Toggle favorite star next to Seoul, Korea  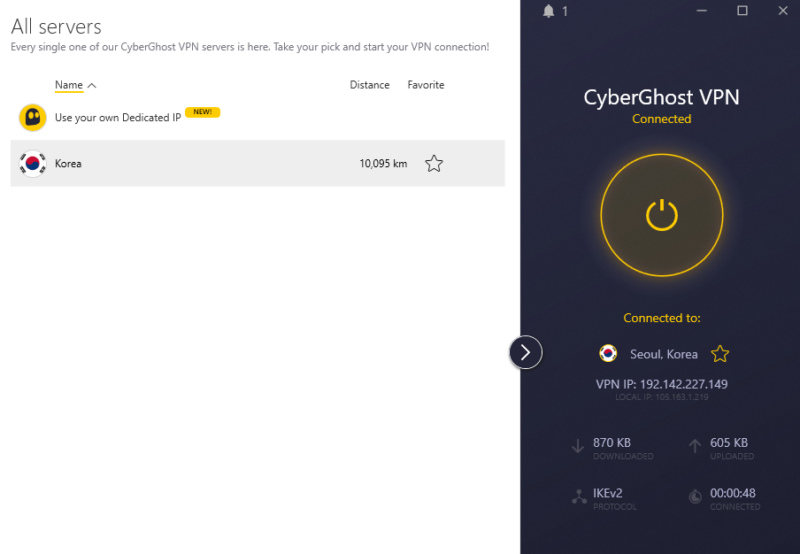(720, 354)
